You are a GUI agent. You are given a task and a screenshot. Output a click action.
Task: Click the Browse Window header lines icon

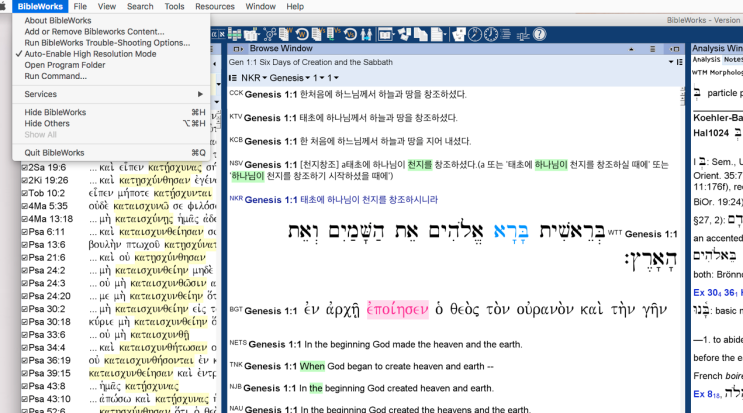[x=652, y=49]
